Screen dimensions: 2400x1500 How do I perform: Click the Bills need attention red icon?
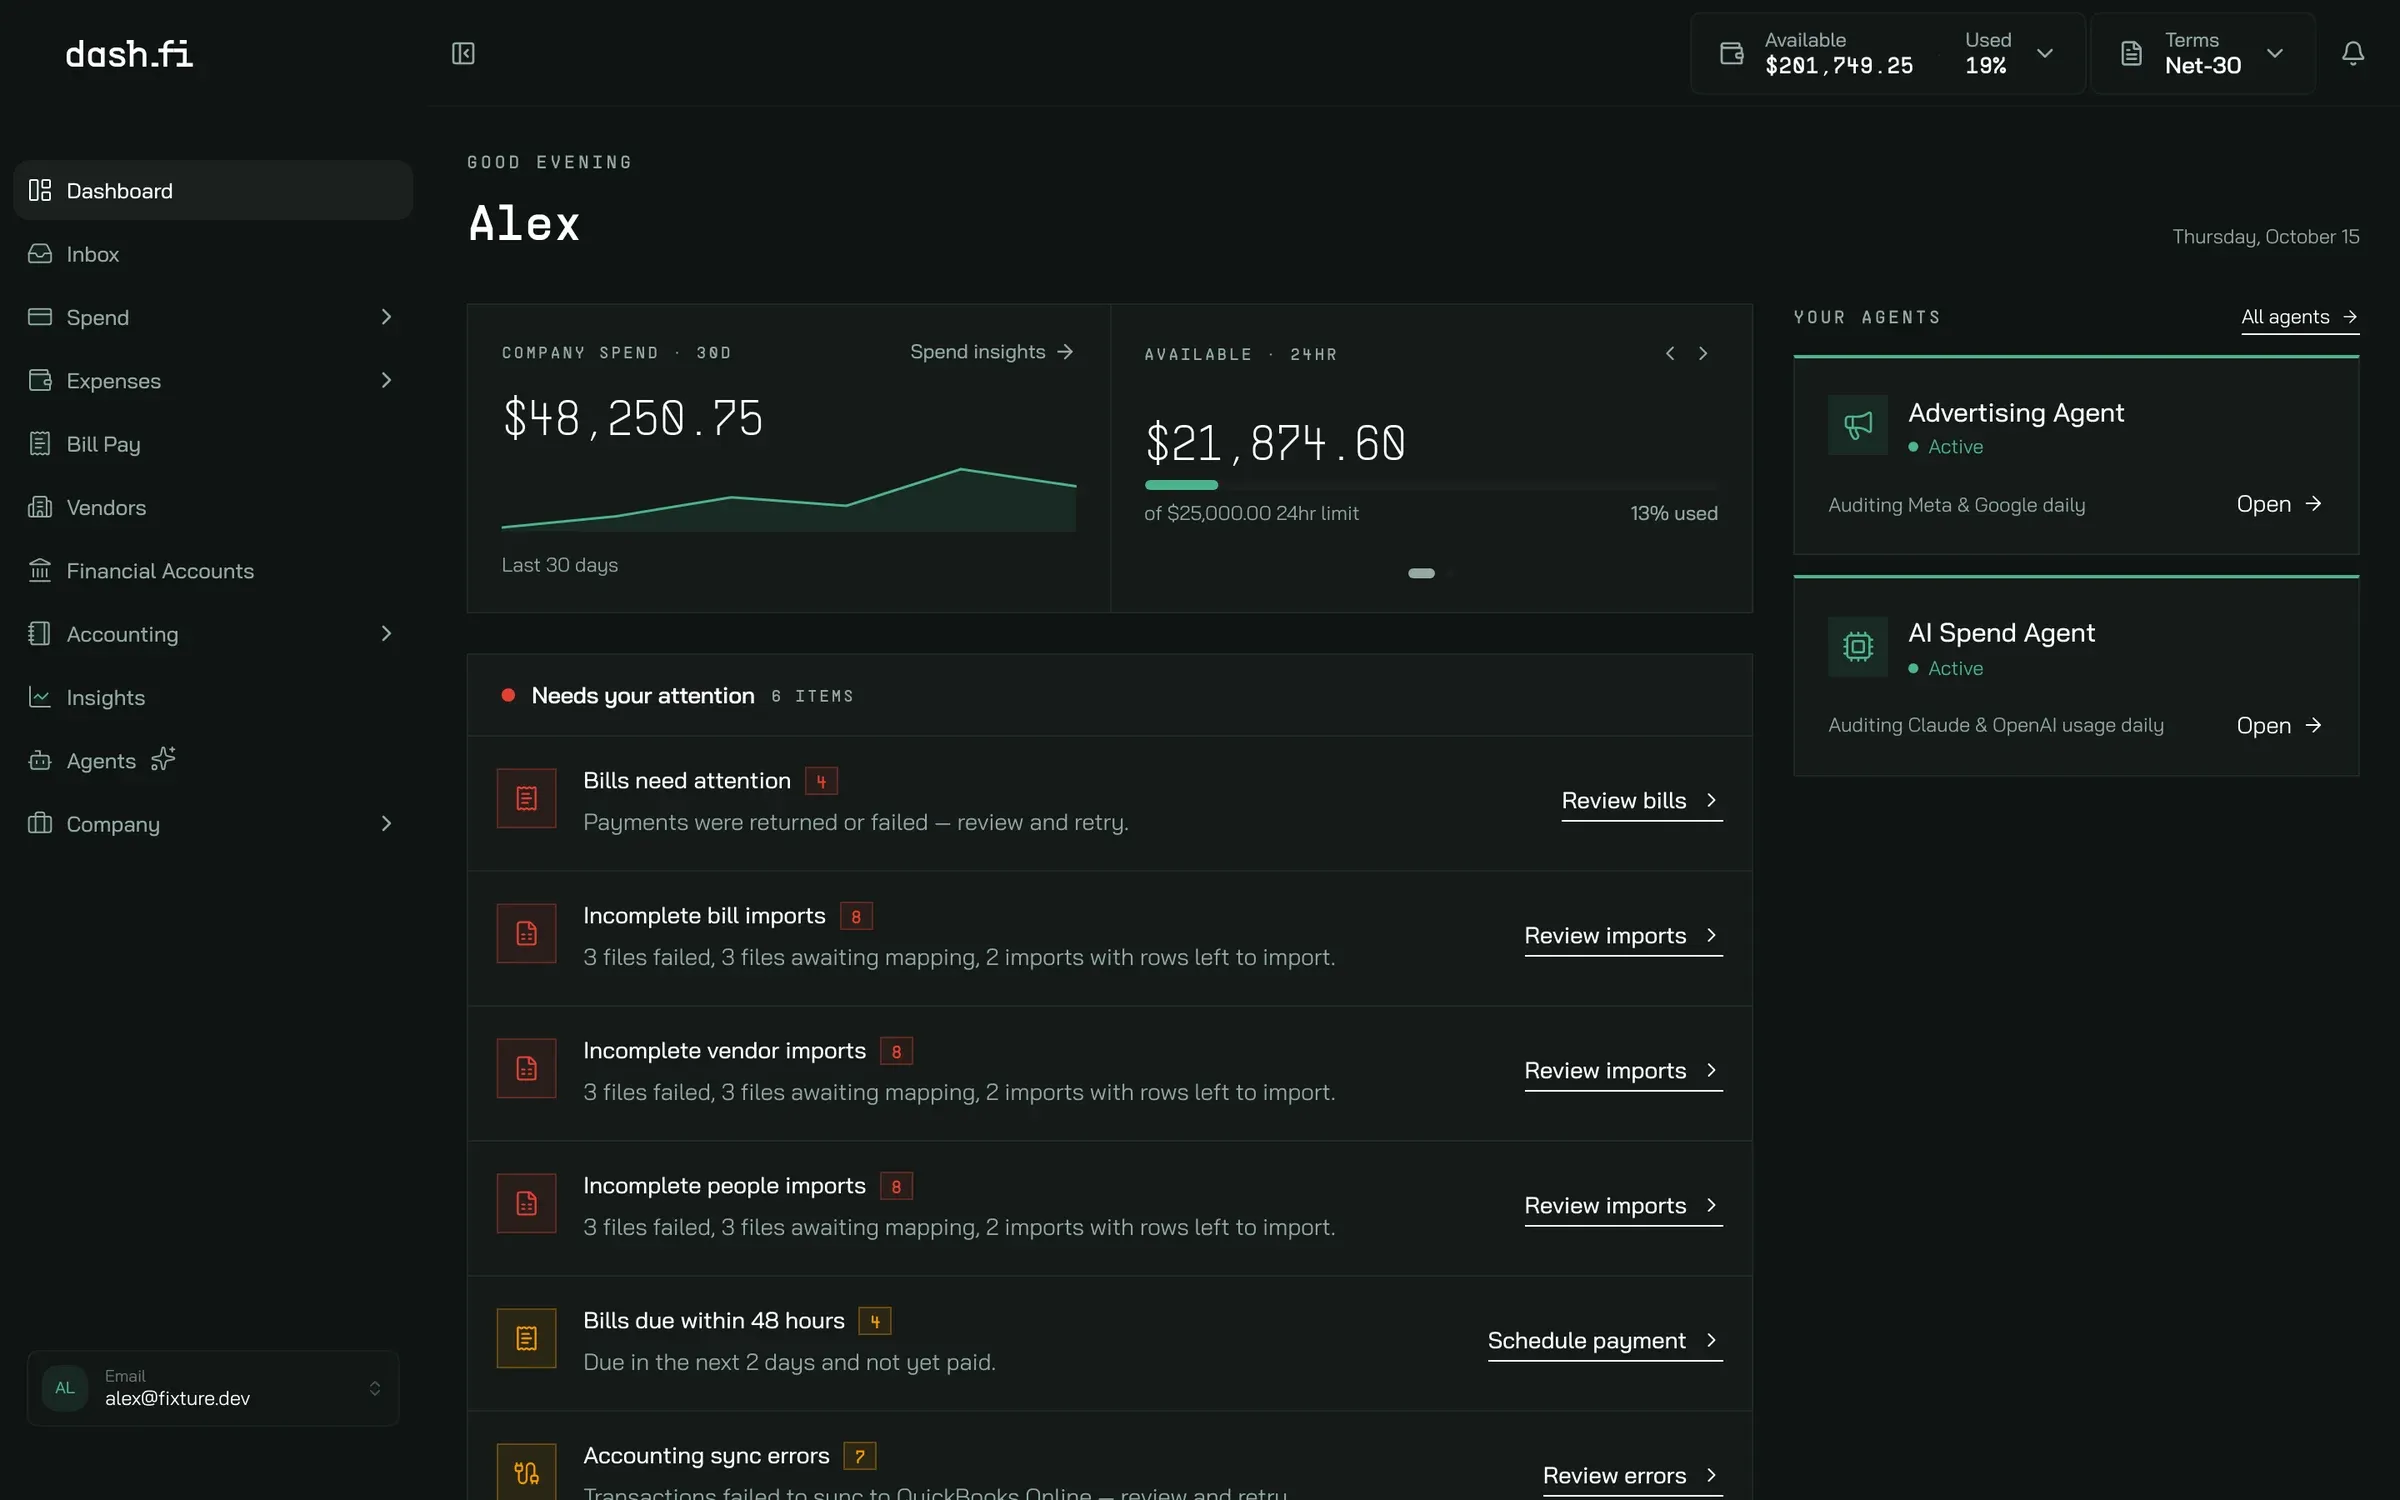pyautogui.click(x=526, y=798)
